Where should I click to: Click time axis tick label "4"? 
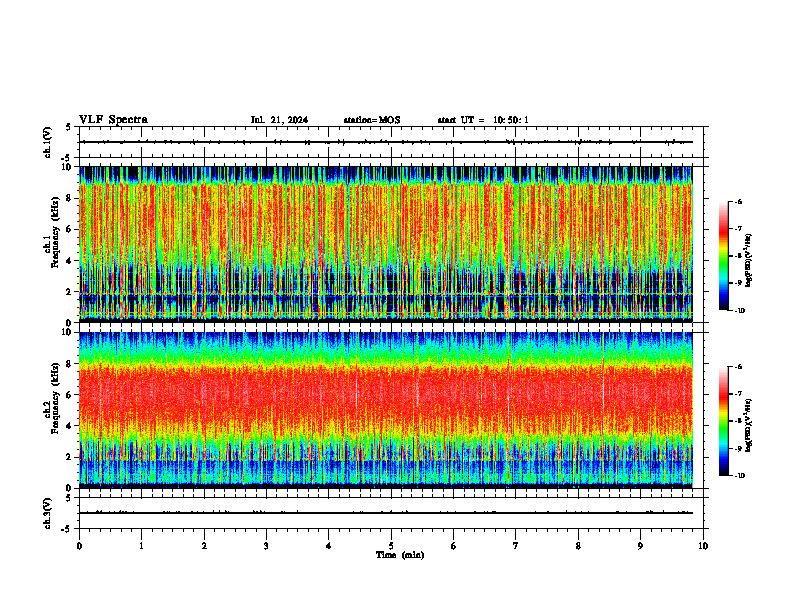click(328, 546)
